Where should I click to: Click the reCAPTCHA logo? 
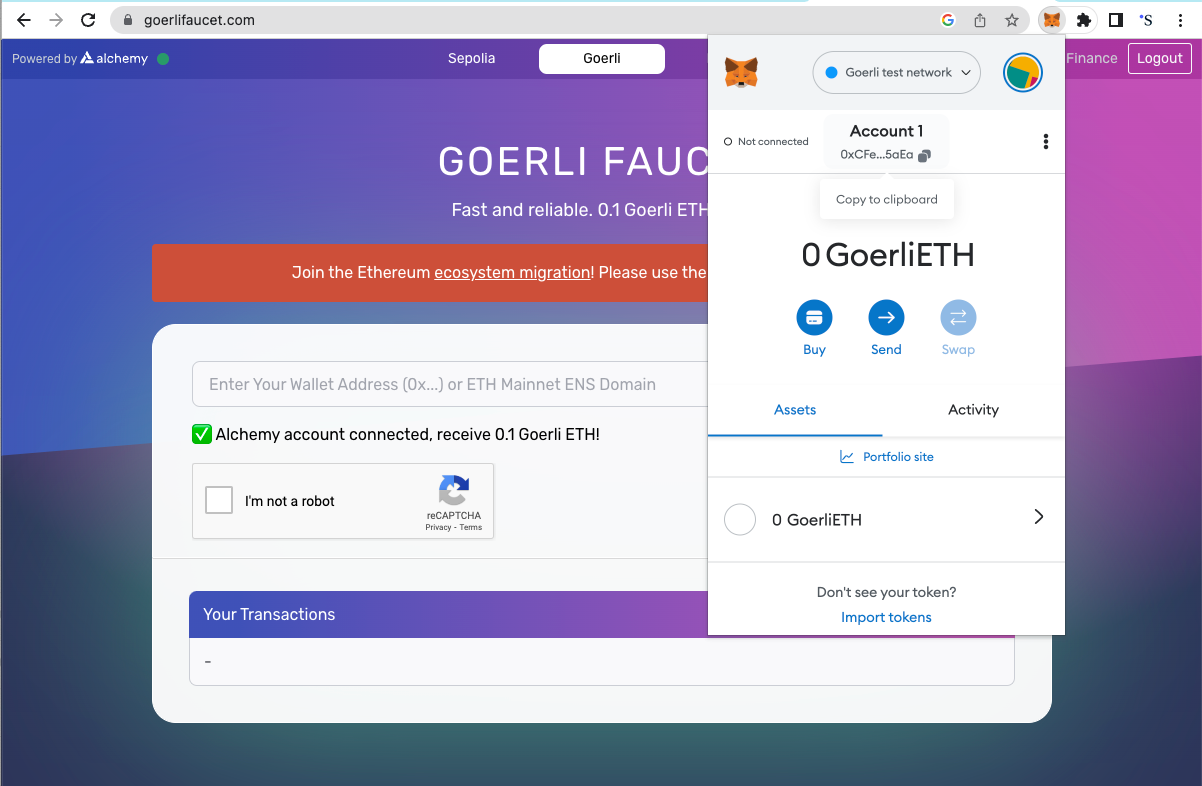(x=454, y=491)
